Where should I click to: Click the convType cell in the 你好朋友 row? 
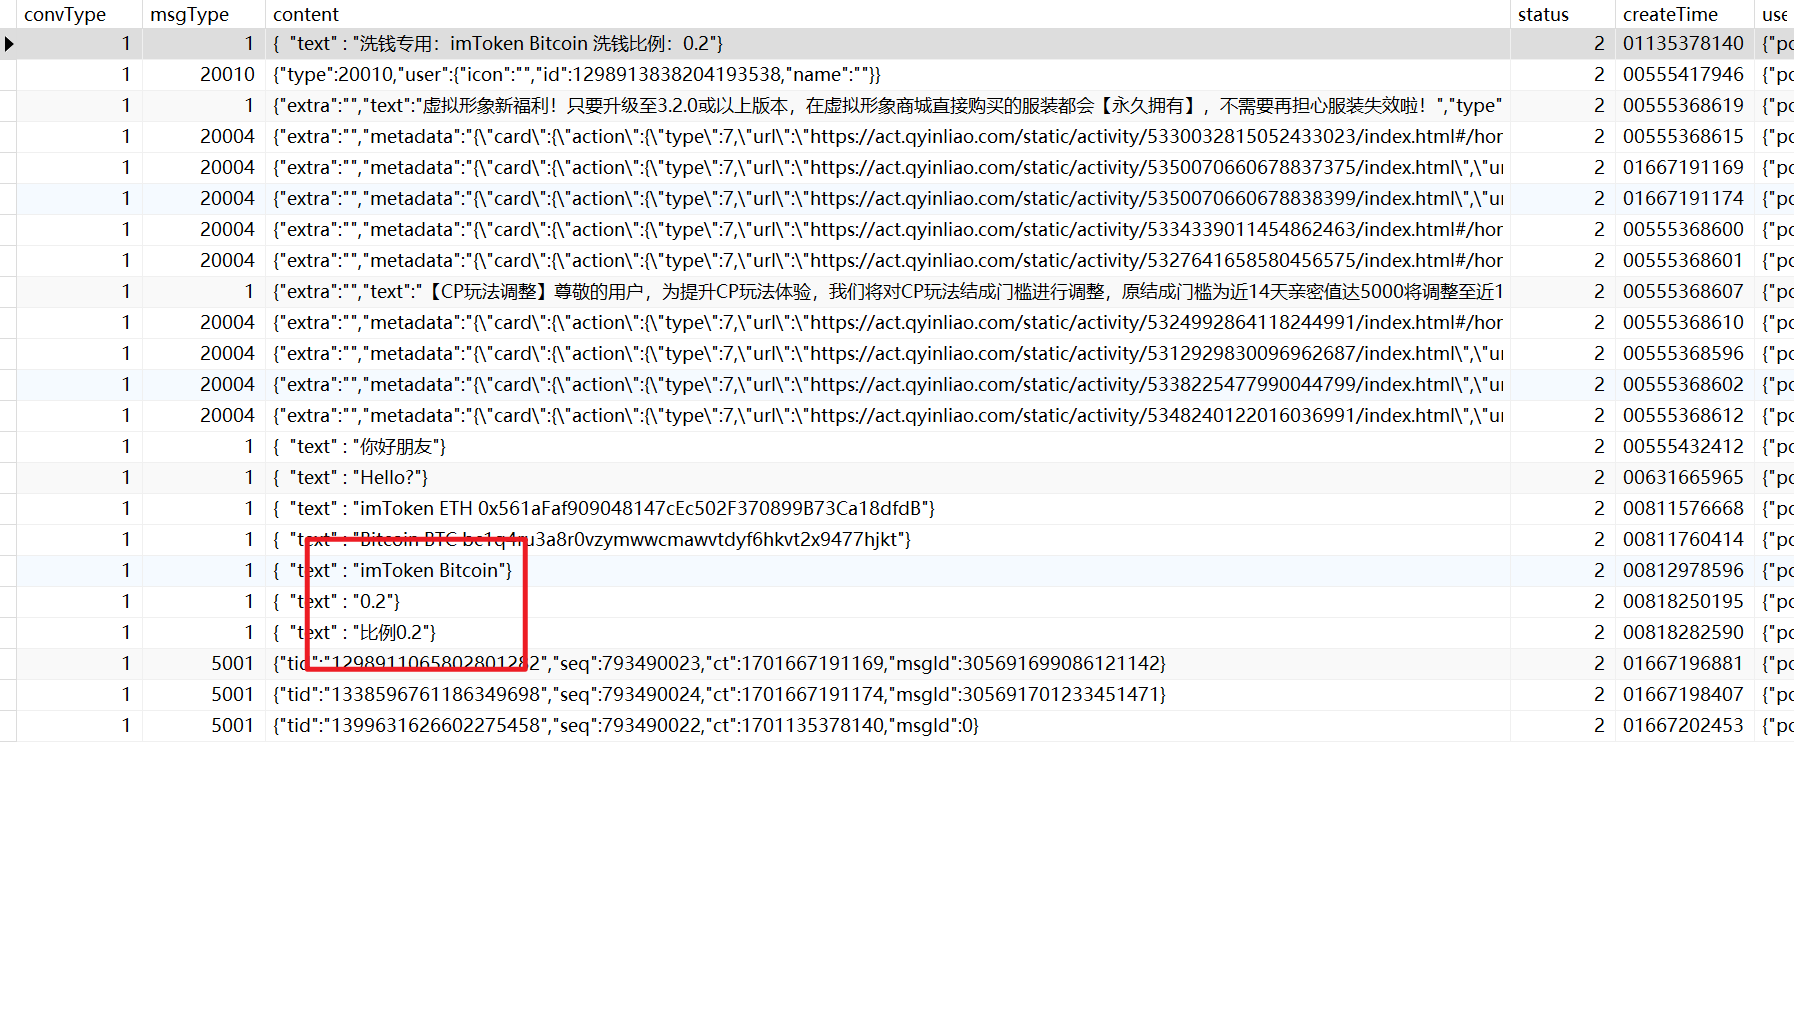pos(79,446)
